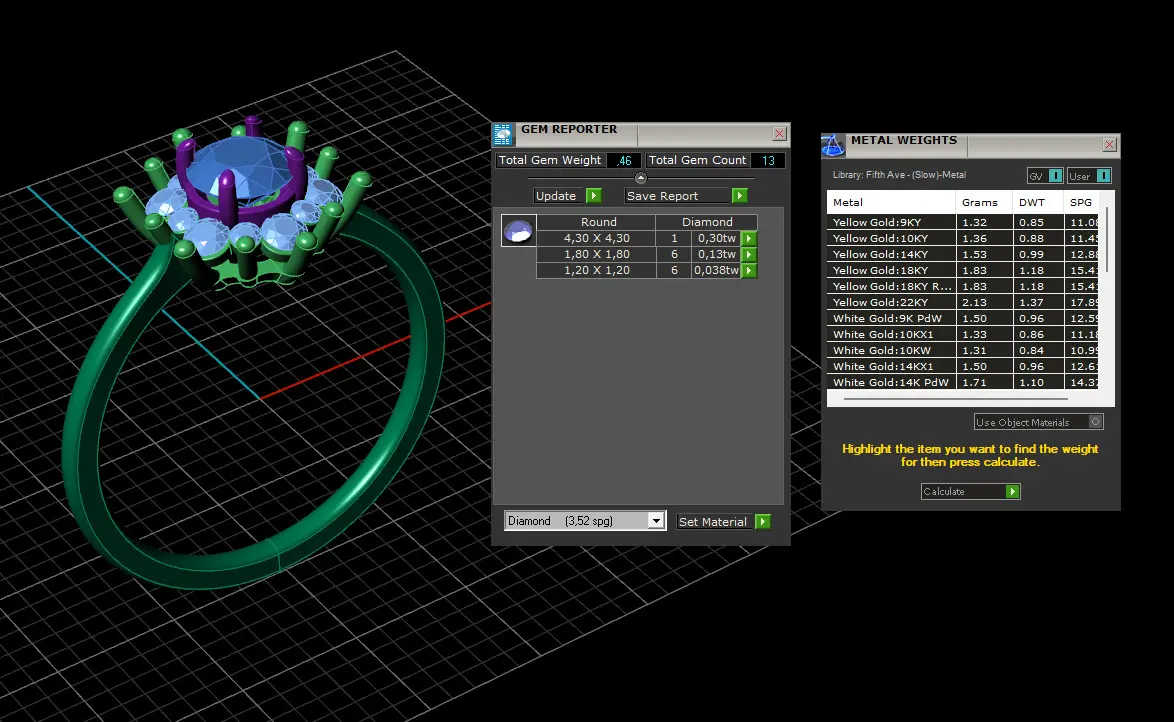Click the Total Gem Weight value field
Viewport: 1174px width, 722px height.
pos(624,160)
